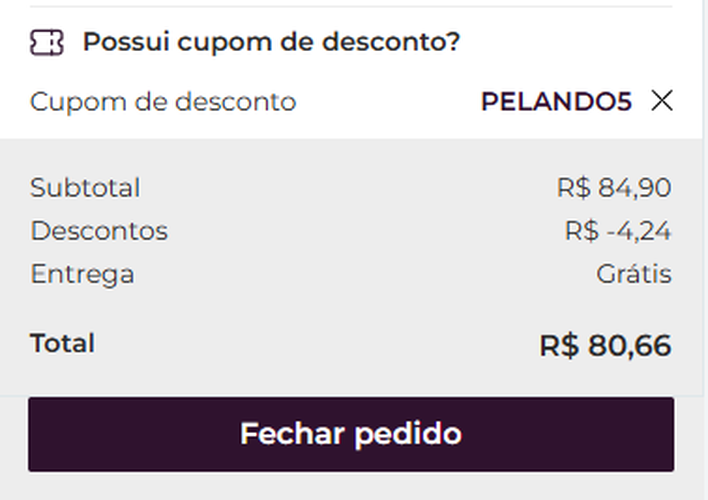708x500 pixels.
Task: Select the total amount R$ 80,66
Action: click(605, 346)
